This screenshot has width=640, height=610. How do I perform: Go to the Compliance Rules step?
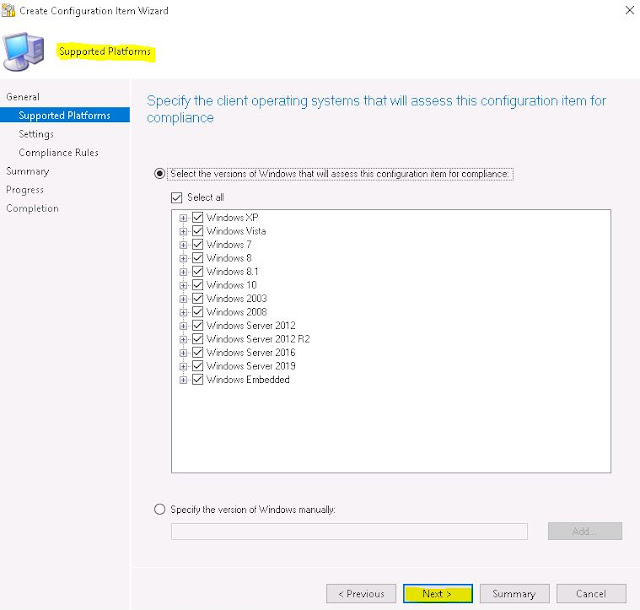58,152
